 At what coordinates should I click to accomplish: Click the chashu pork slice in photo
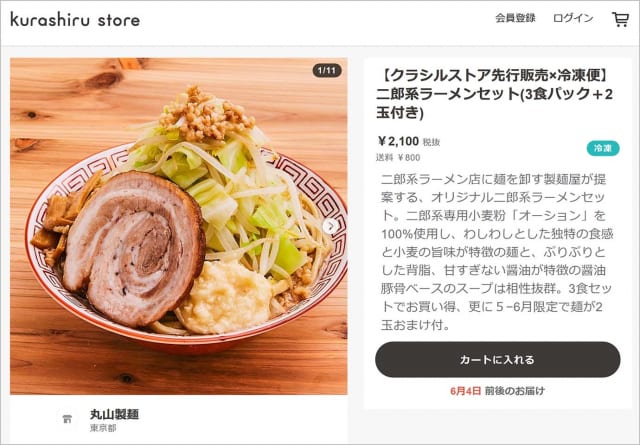tap(134, 247)
